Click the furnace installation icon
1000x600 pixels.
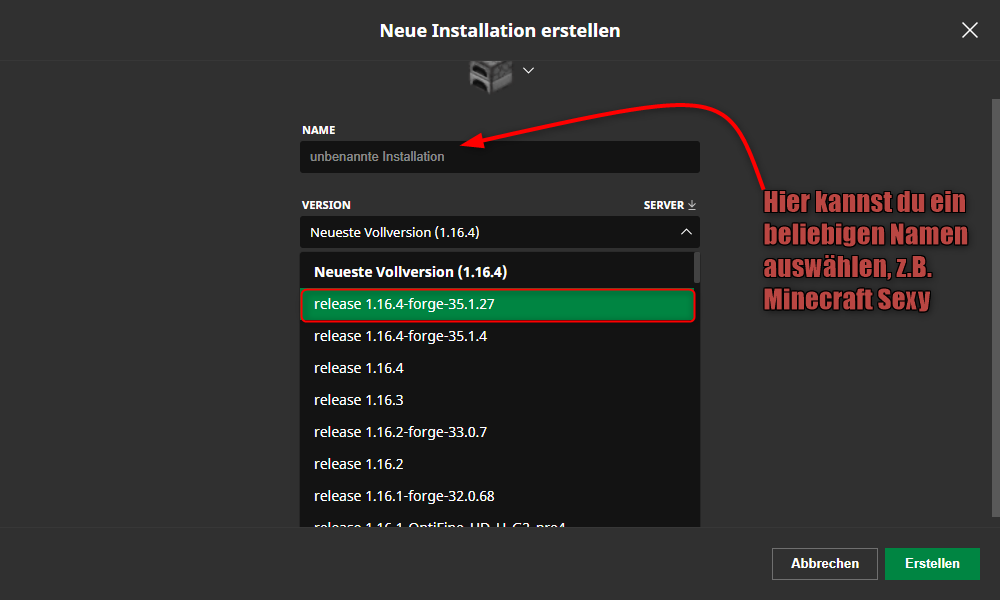pyautogui.click(x=490, y=76)
